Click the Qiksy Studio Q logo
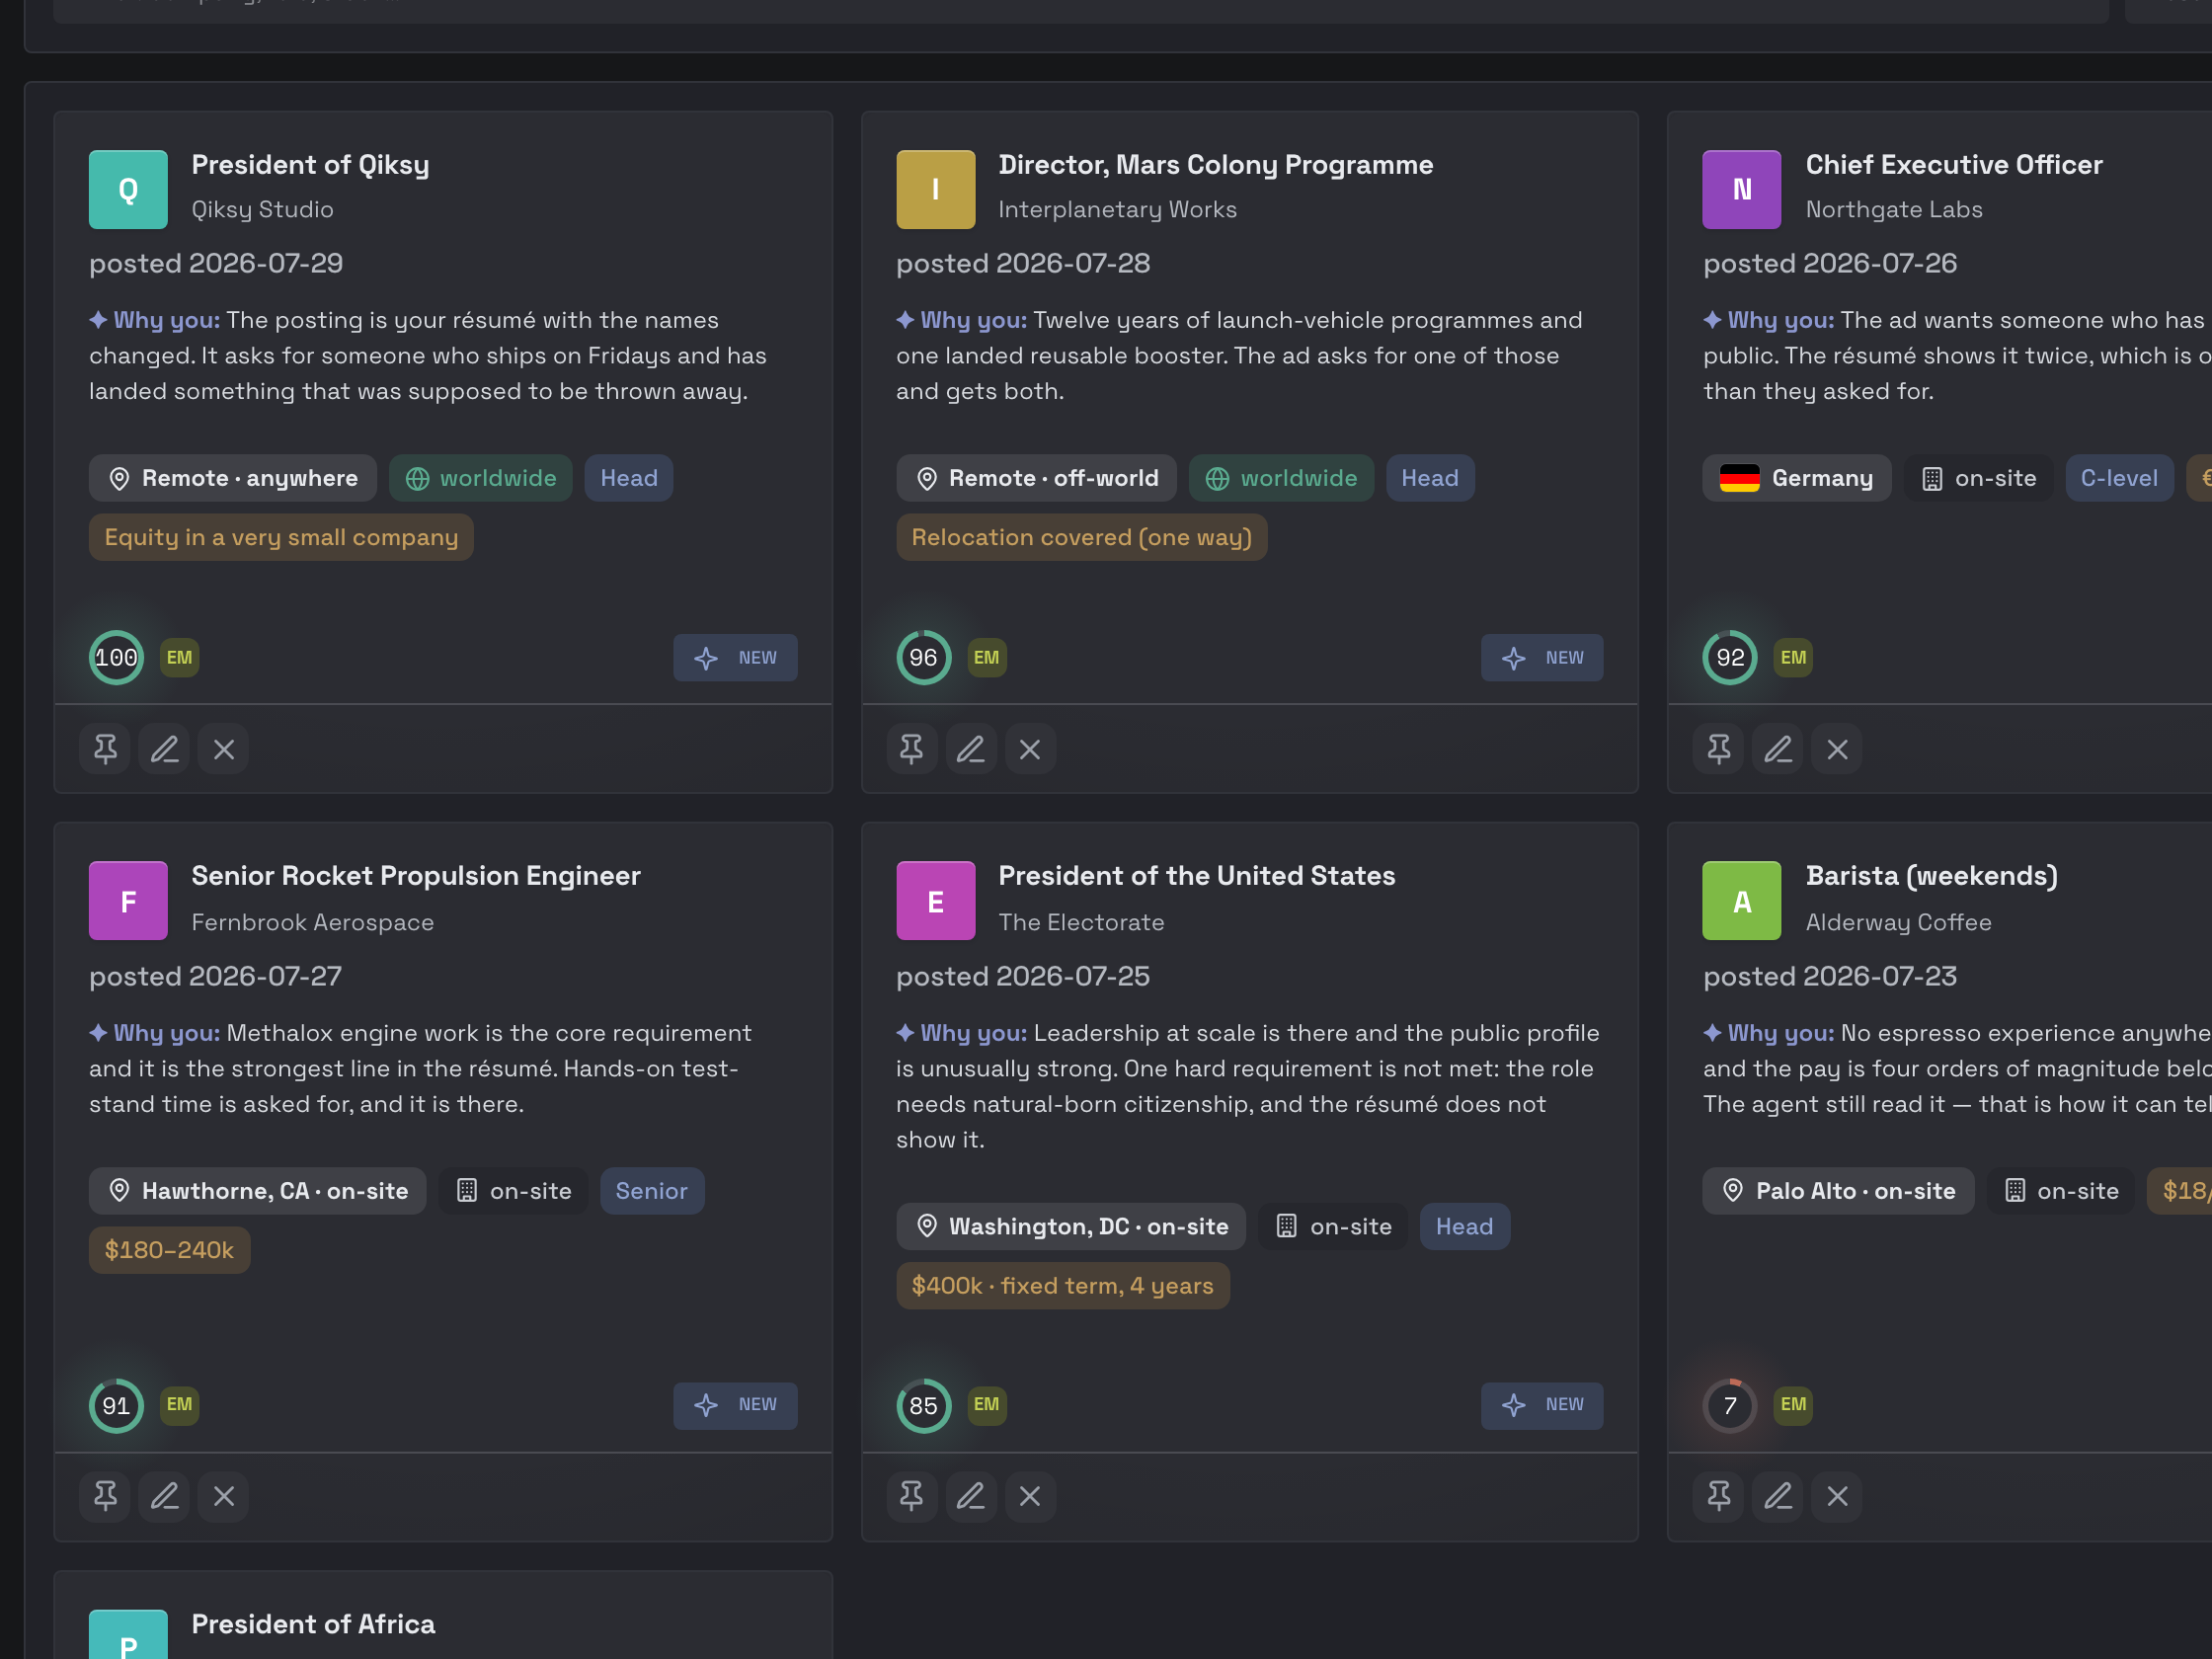This screenshot has height=1659, width=2212. (128, 190)
